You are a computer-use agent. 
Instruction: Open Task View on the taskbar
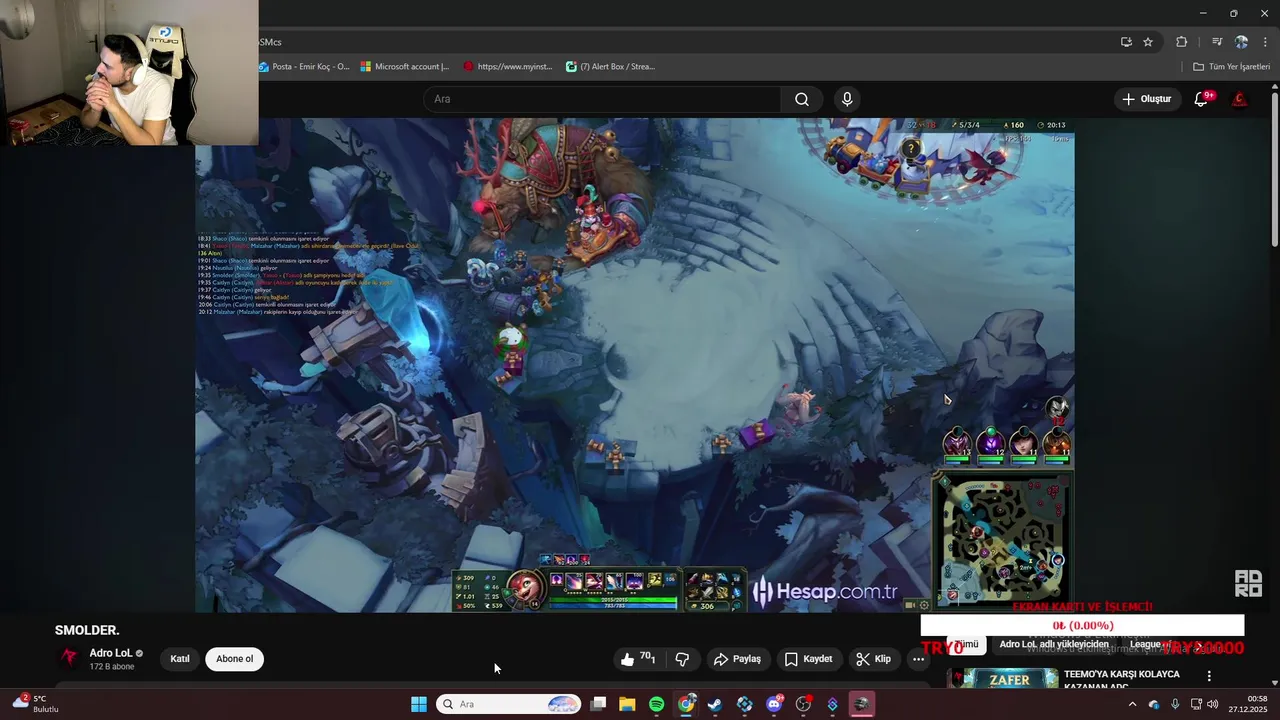tap(598, 704)
